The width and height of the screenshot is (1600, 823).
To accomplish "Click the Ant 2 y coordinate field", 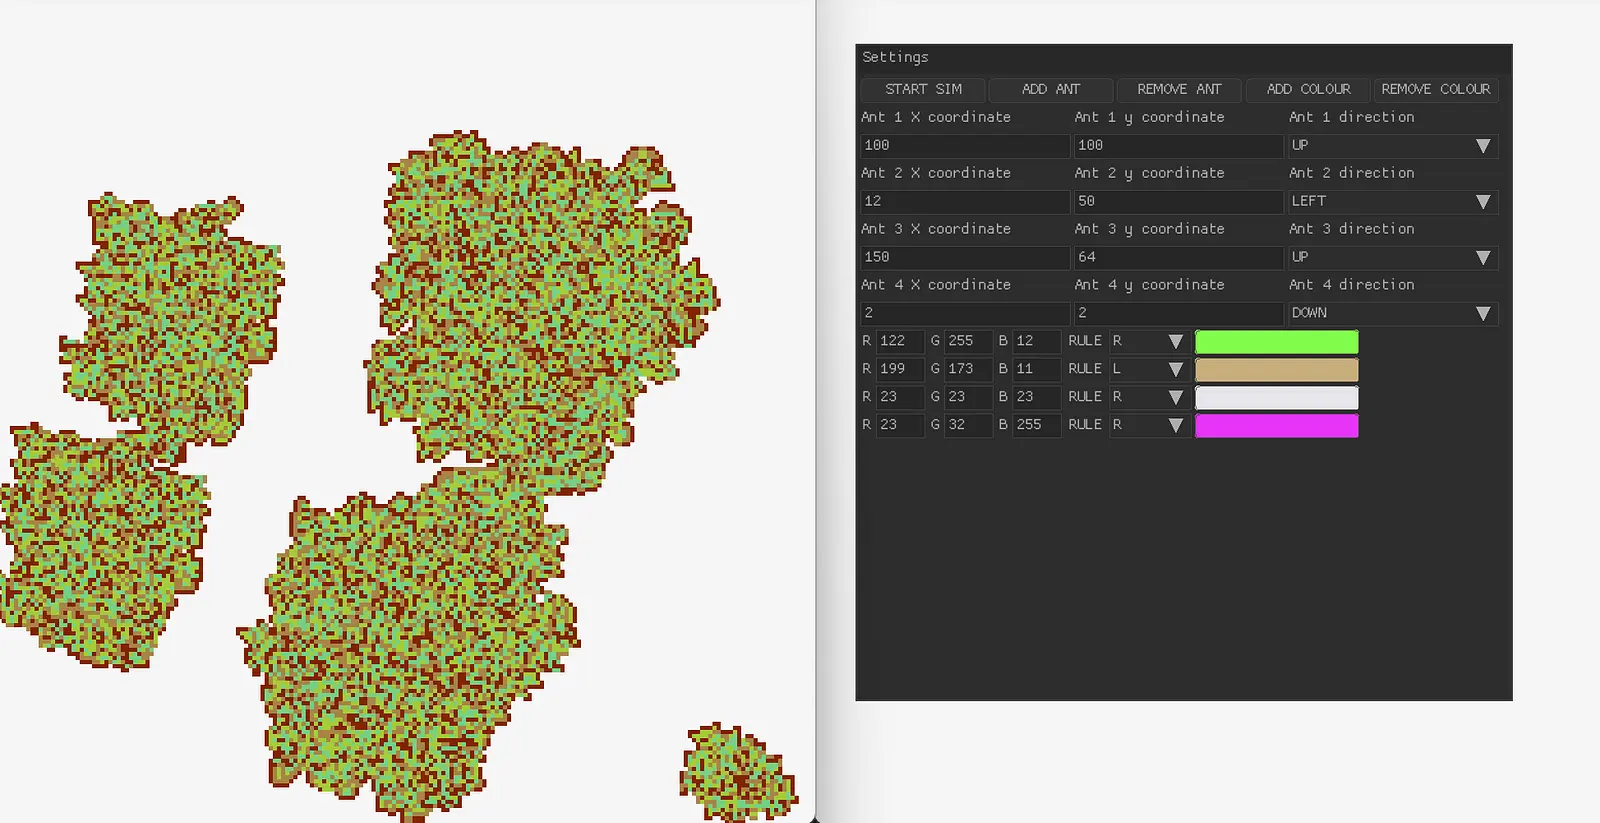I will click(x=1178, y=202).
